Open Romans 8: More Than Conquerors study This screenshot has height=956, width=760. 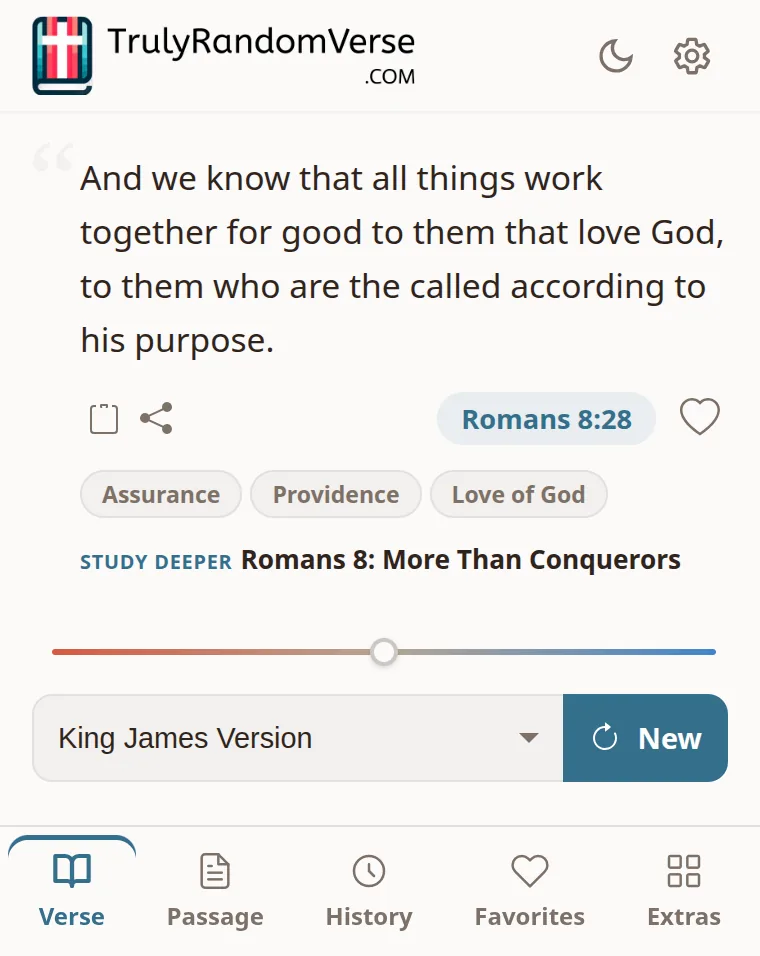[461, 560]
